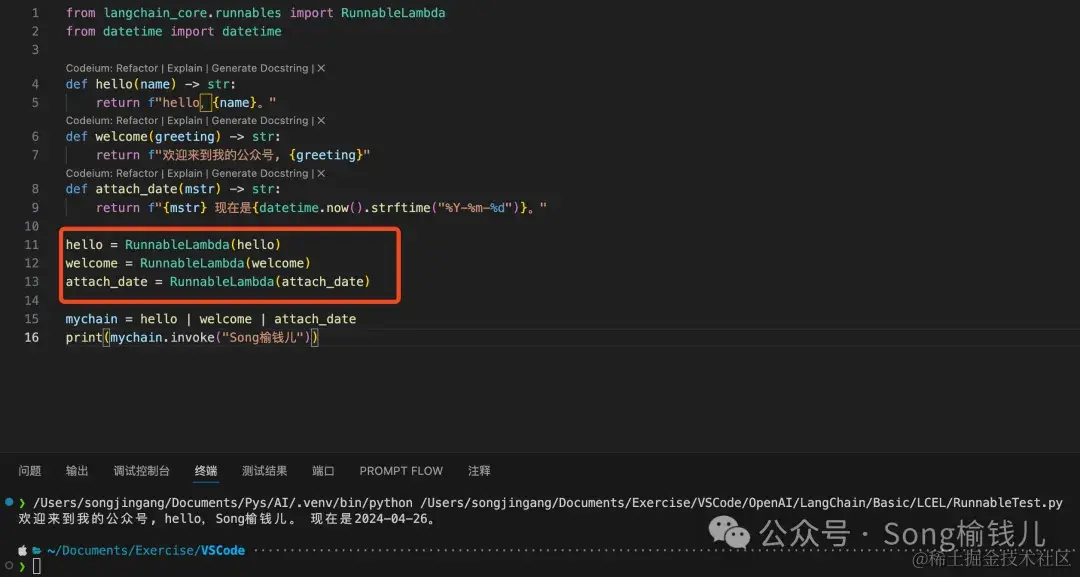Click line number 11 in the editor gutter

click(x=31, y=244)
